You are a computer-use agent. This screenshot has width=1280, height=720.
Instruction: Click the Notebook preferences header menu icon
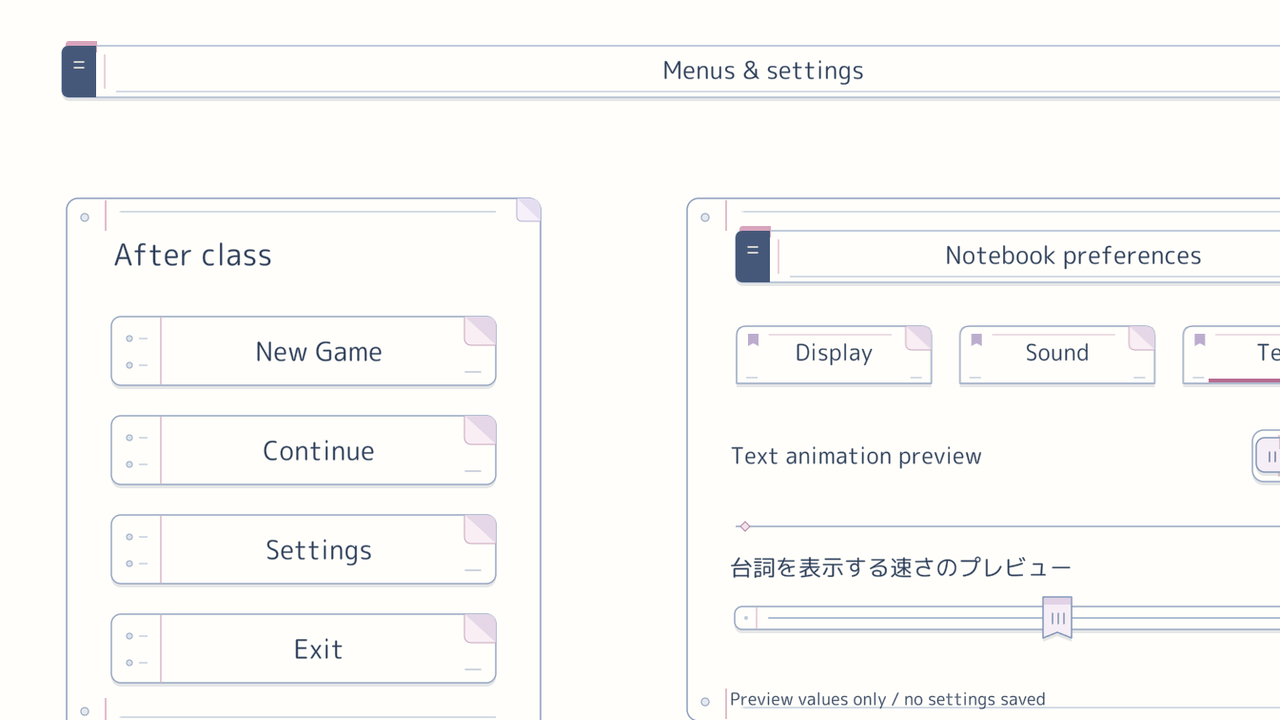click(753, 255)
